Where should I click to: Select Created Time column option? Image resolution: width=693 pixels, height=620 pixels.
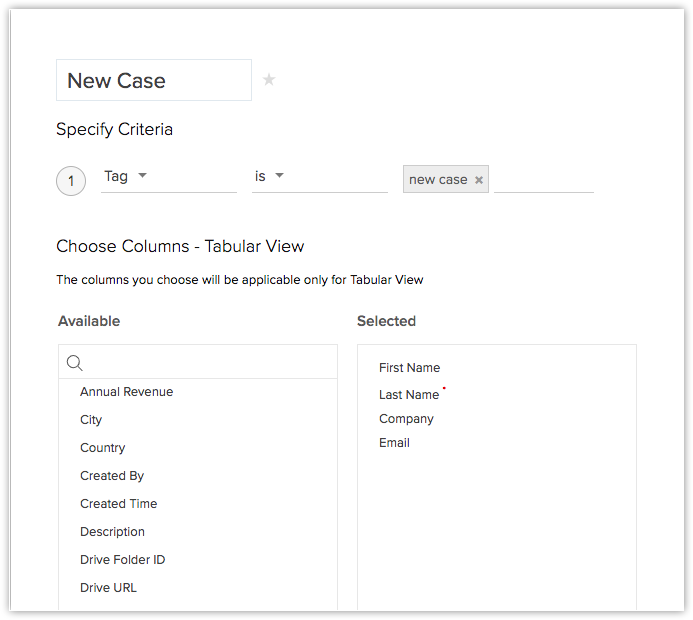click(x=118, y=504)
